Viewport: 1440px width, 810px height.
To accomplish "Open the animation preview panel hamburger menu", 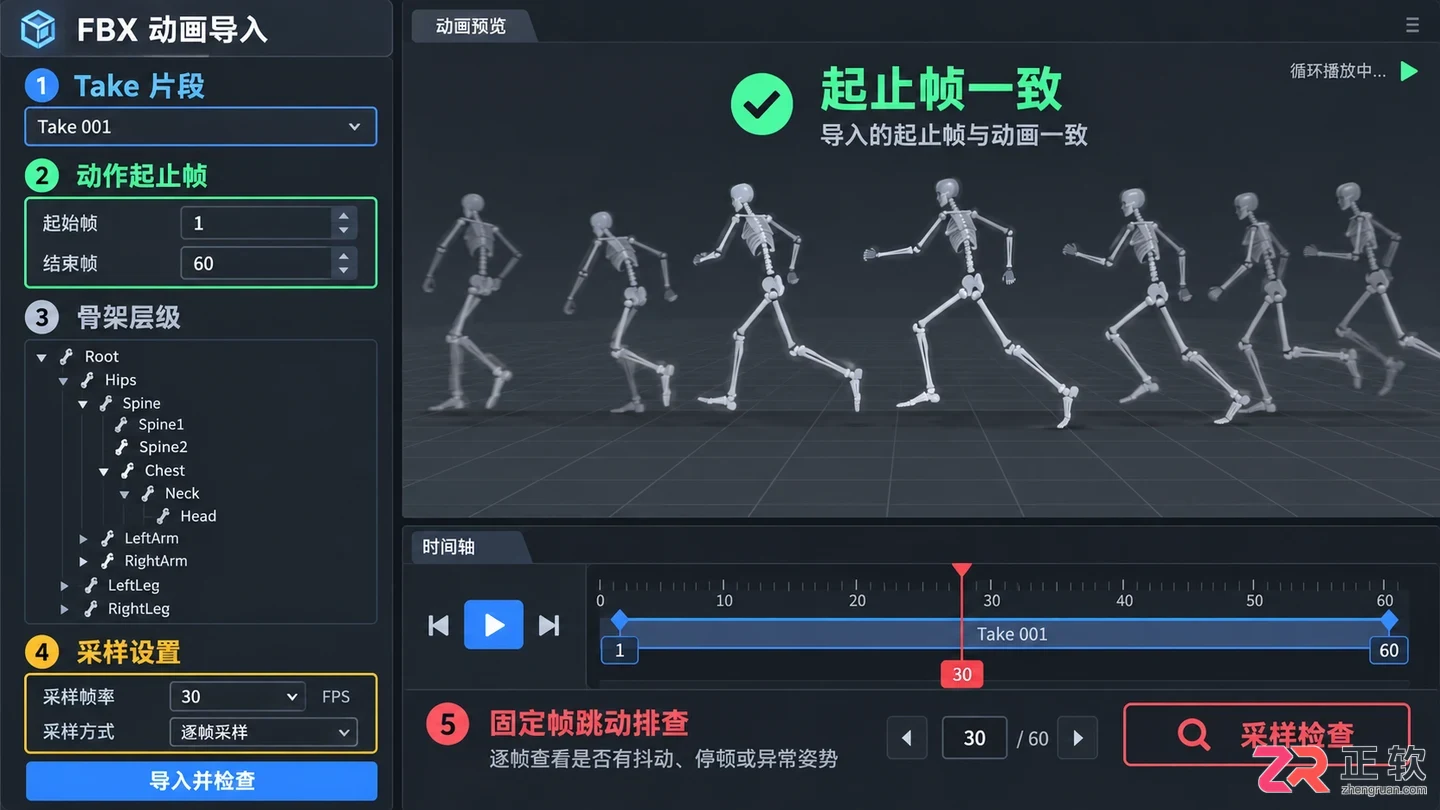I will point(1412,26).
